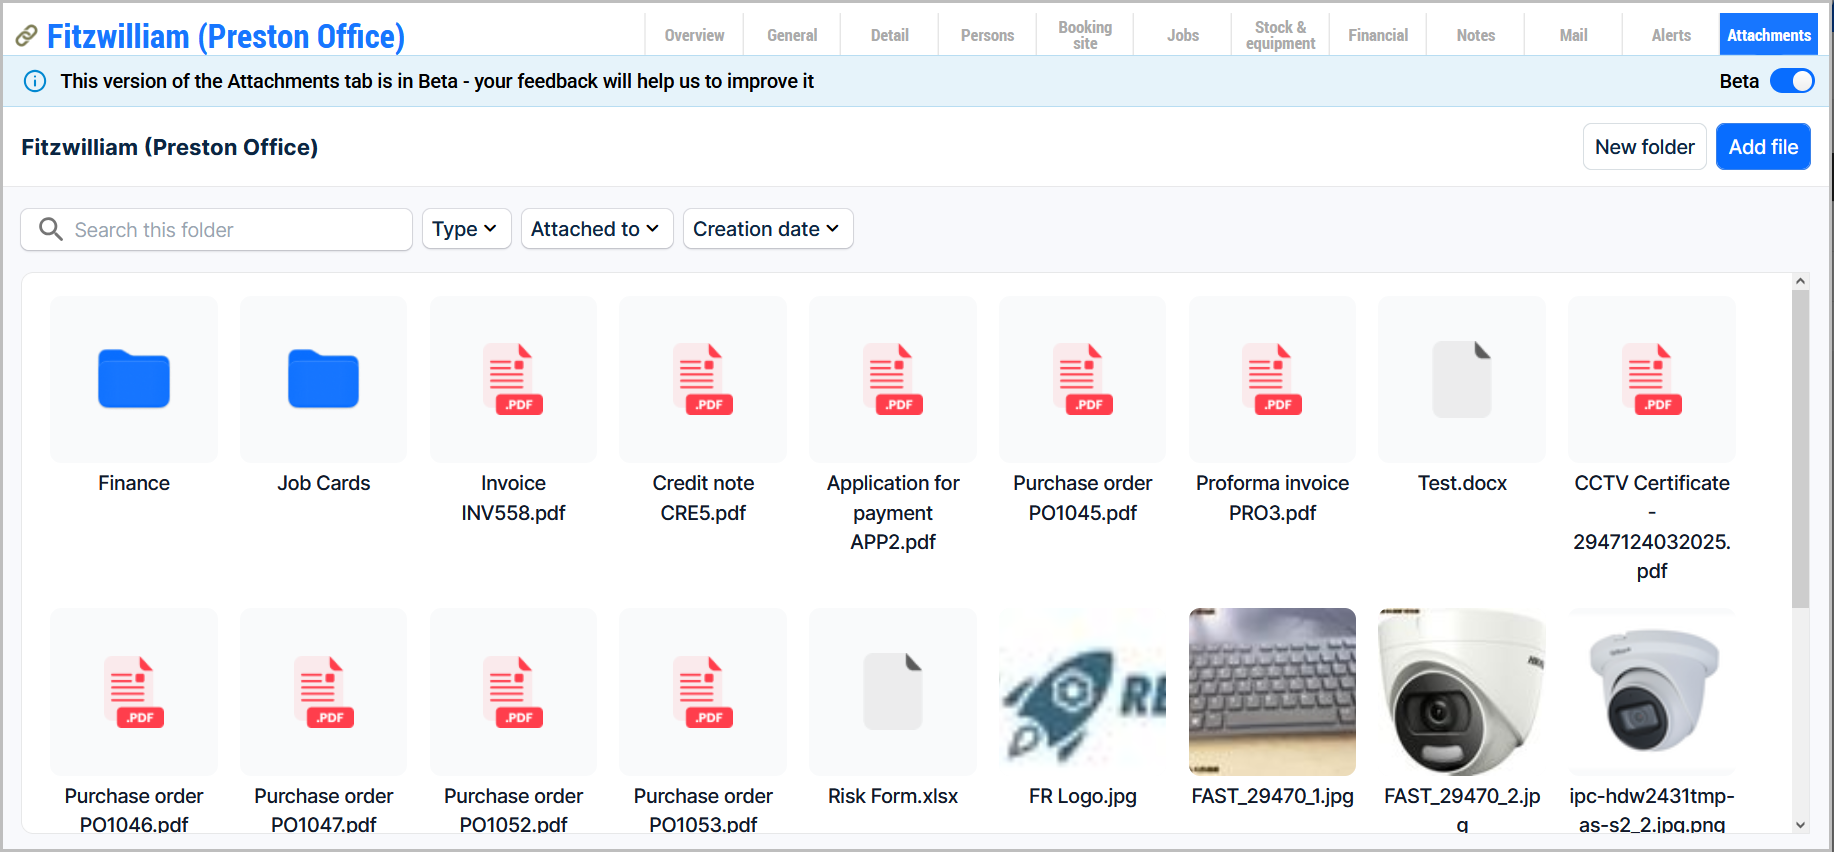This screenshot has width=1834, height=852.
Task: Open the Job Cards folder
Action: click(323, 379)
